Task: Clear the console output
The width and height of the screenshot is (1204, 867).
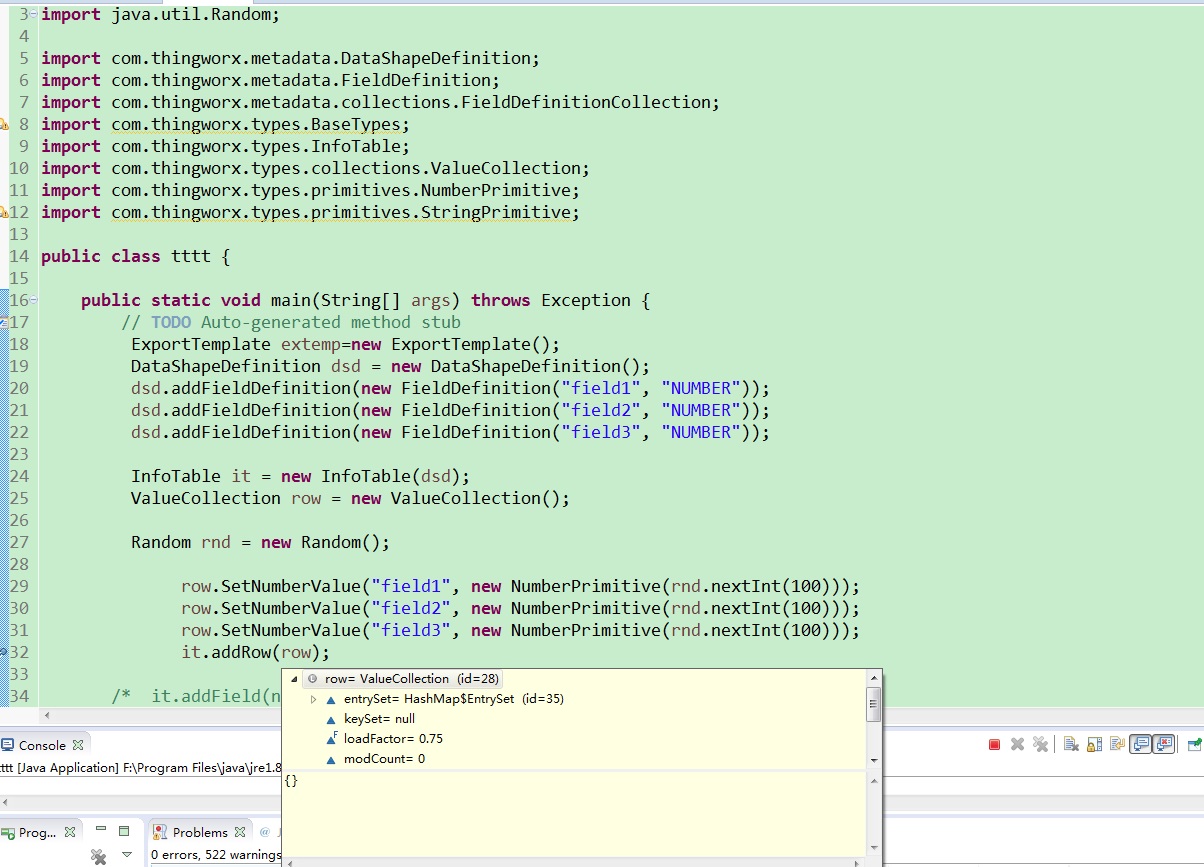Action: point(1071,744)
